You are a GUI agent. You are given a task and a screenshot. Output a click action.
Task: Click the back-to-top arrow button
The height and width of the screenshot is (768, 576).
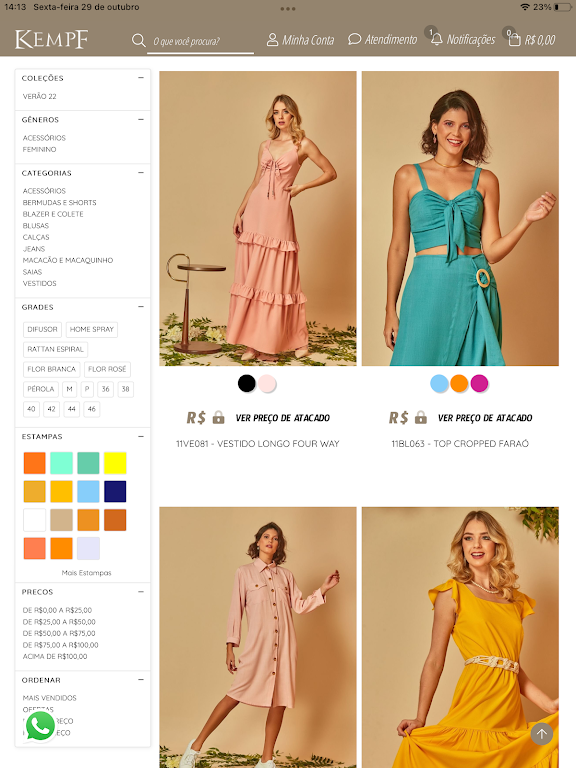[x=542, y=734]
